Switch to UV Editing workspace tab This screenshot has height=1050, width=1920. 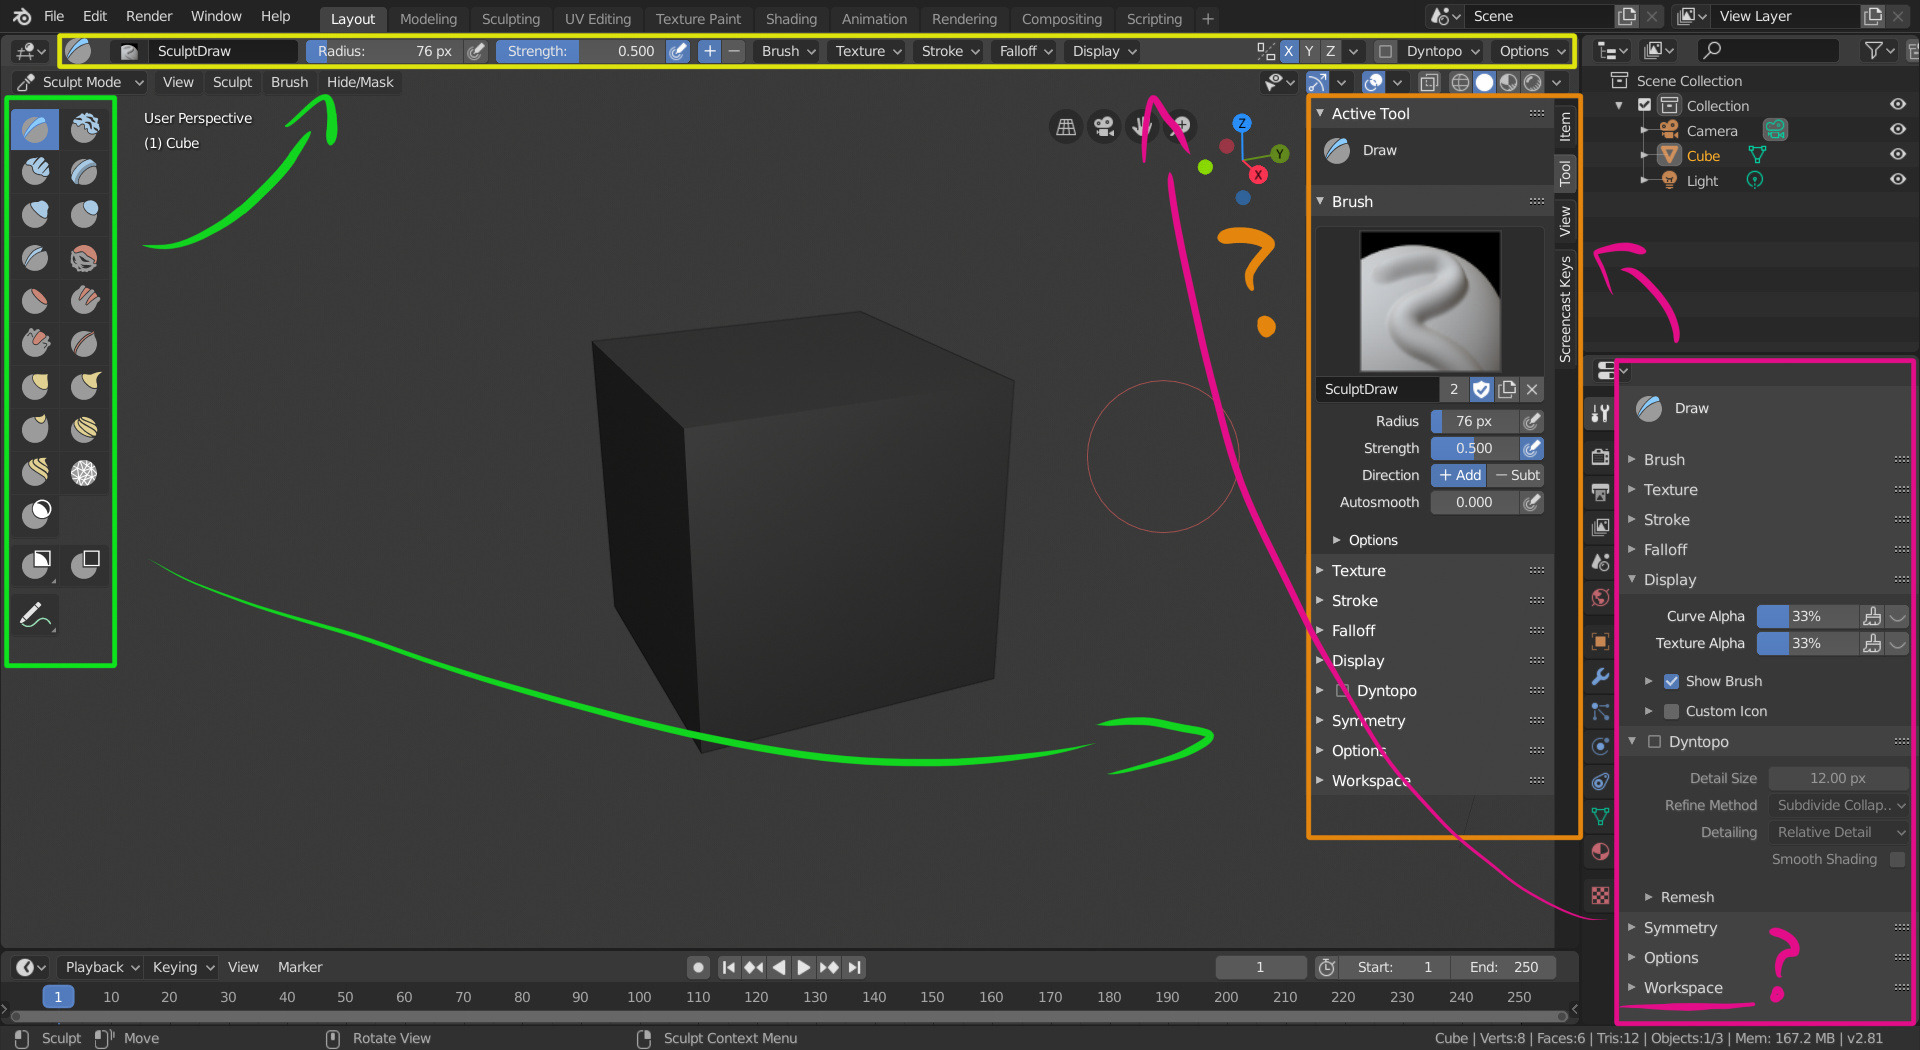click(x=597, y=18)
